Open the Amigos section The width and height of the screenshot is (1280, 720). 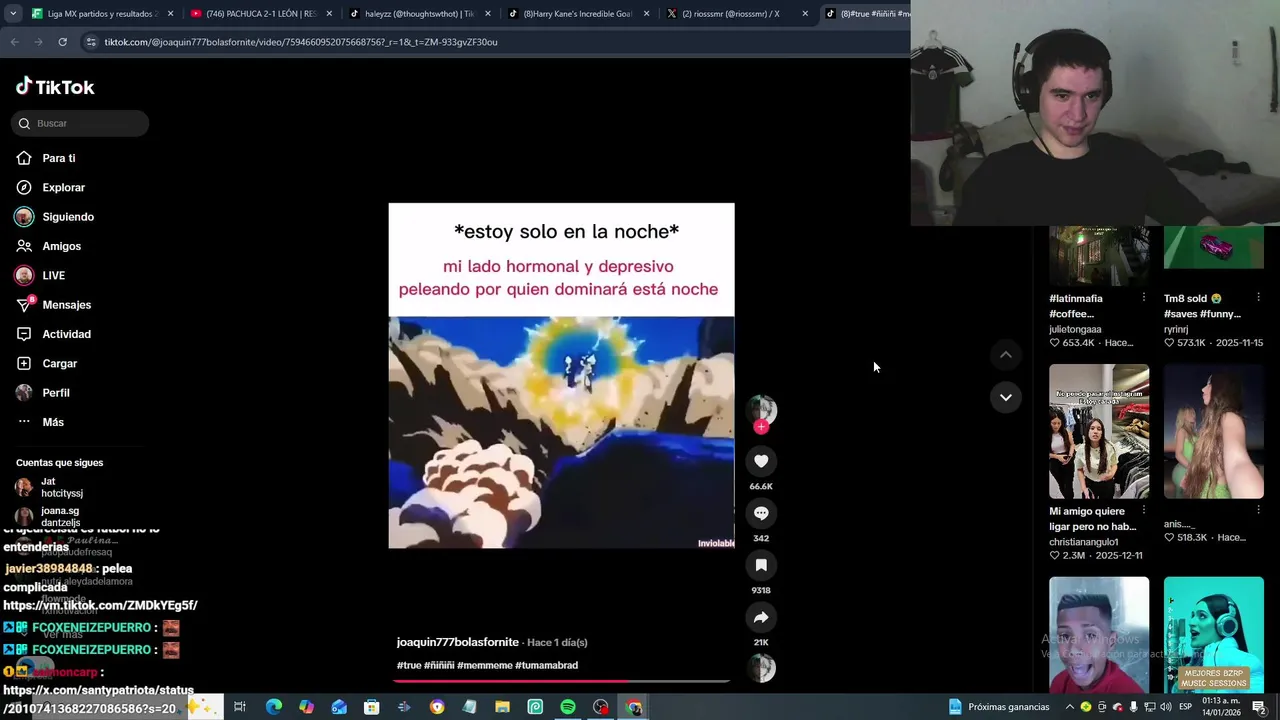49,246
